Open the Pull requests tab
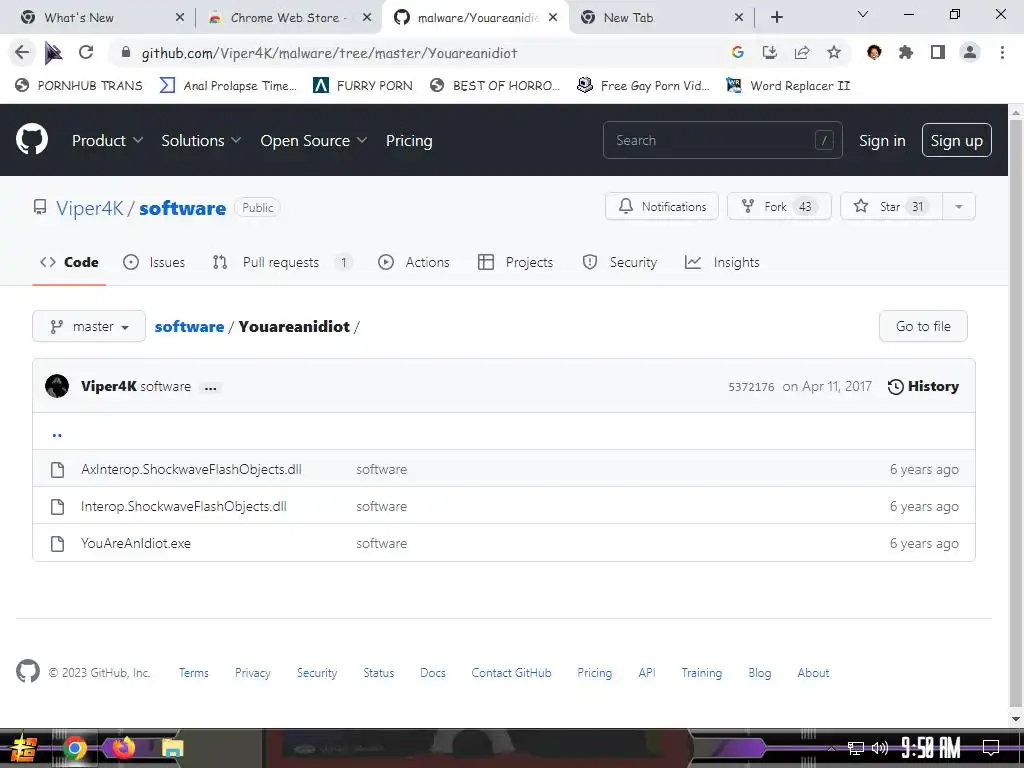Screen dimensions: 1024x768 (x=282, y=263)
